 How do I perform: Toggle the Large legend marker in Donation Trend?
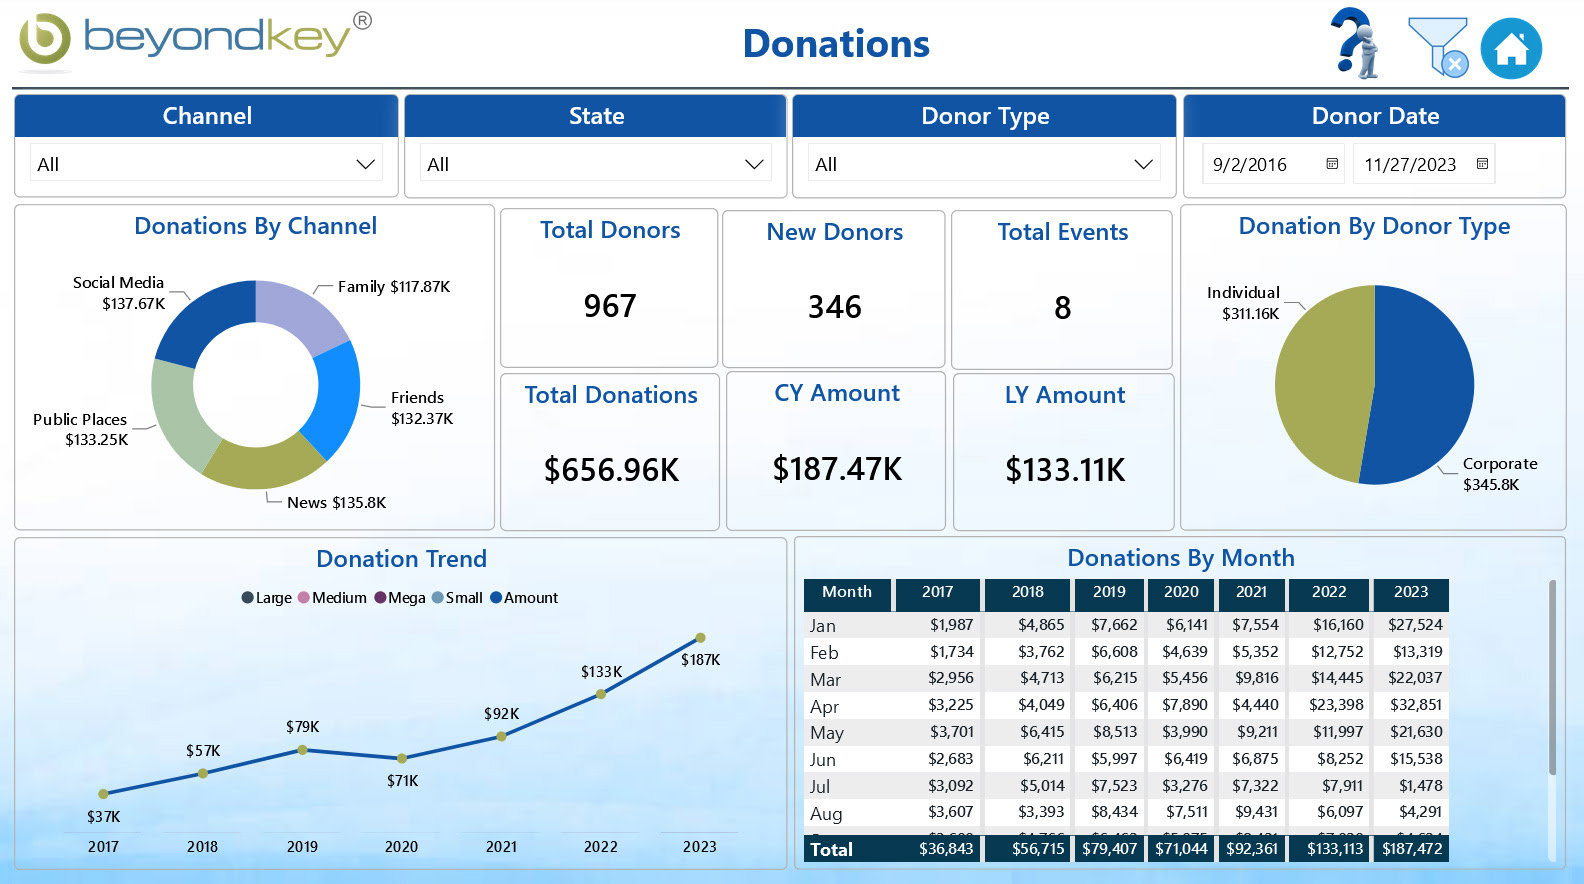point(248,598)
